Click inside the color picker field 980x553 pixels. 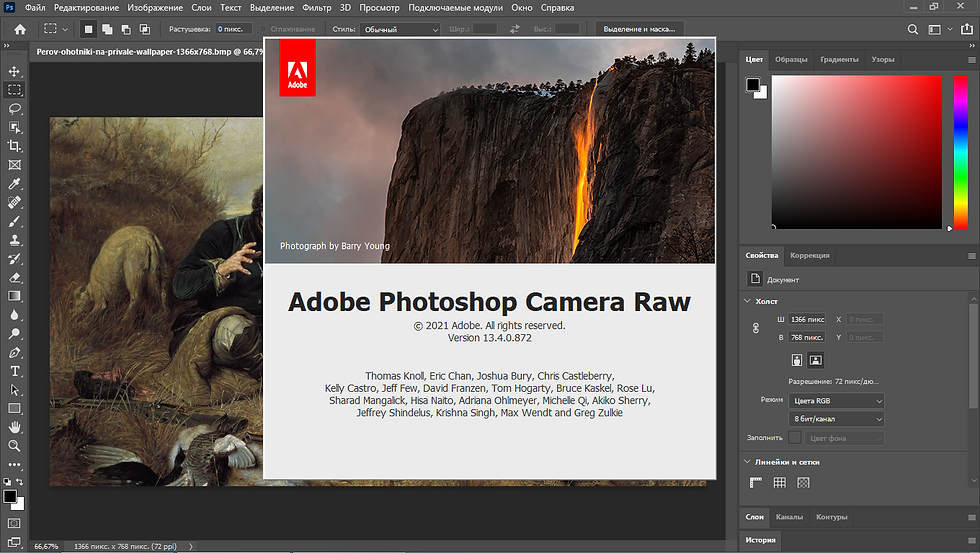(856, 152)
